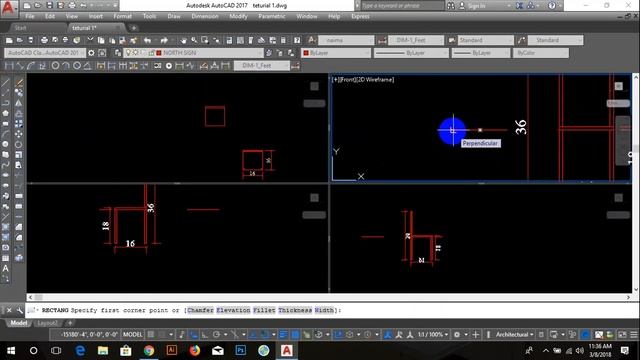Open the 1:1 / 100% annotation scale dropdown

pos(433,335)
